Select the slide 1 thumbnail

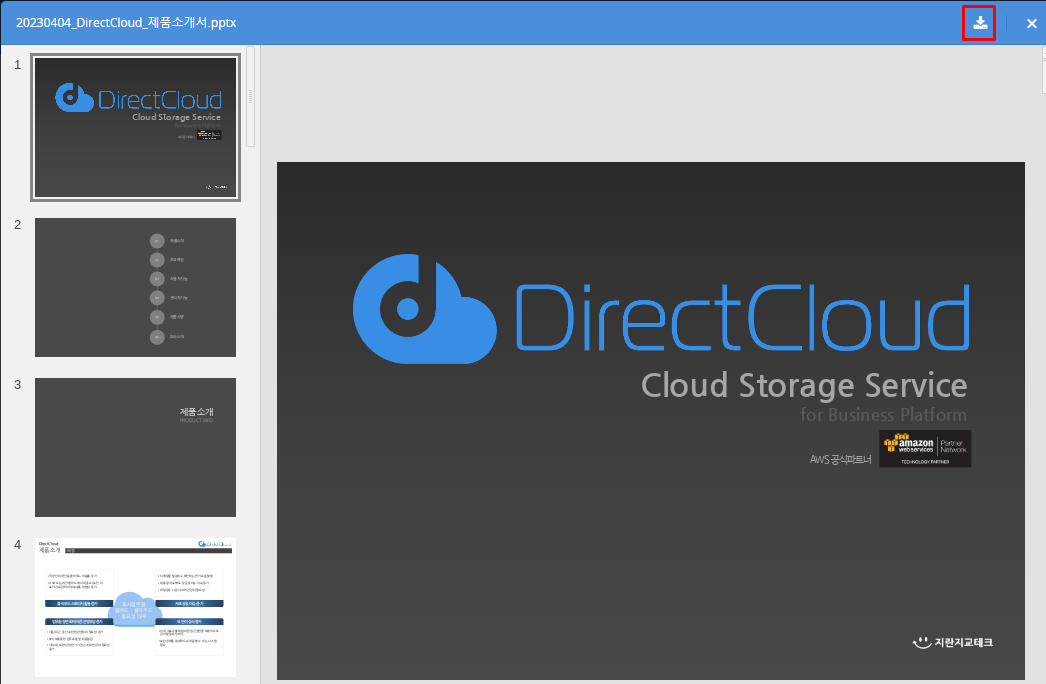coord(135,127)
